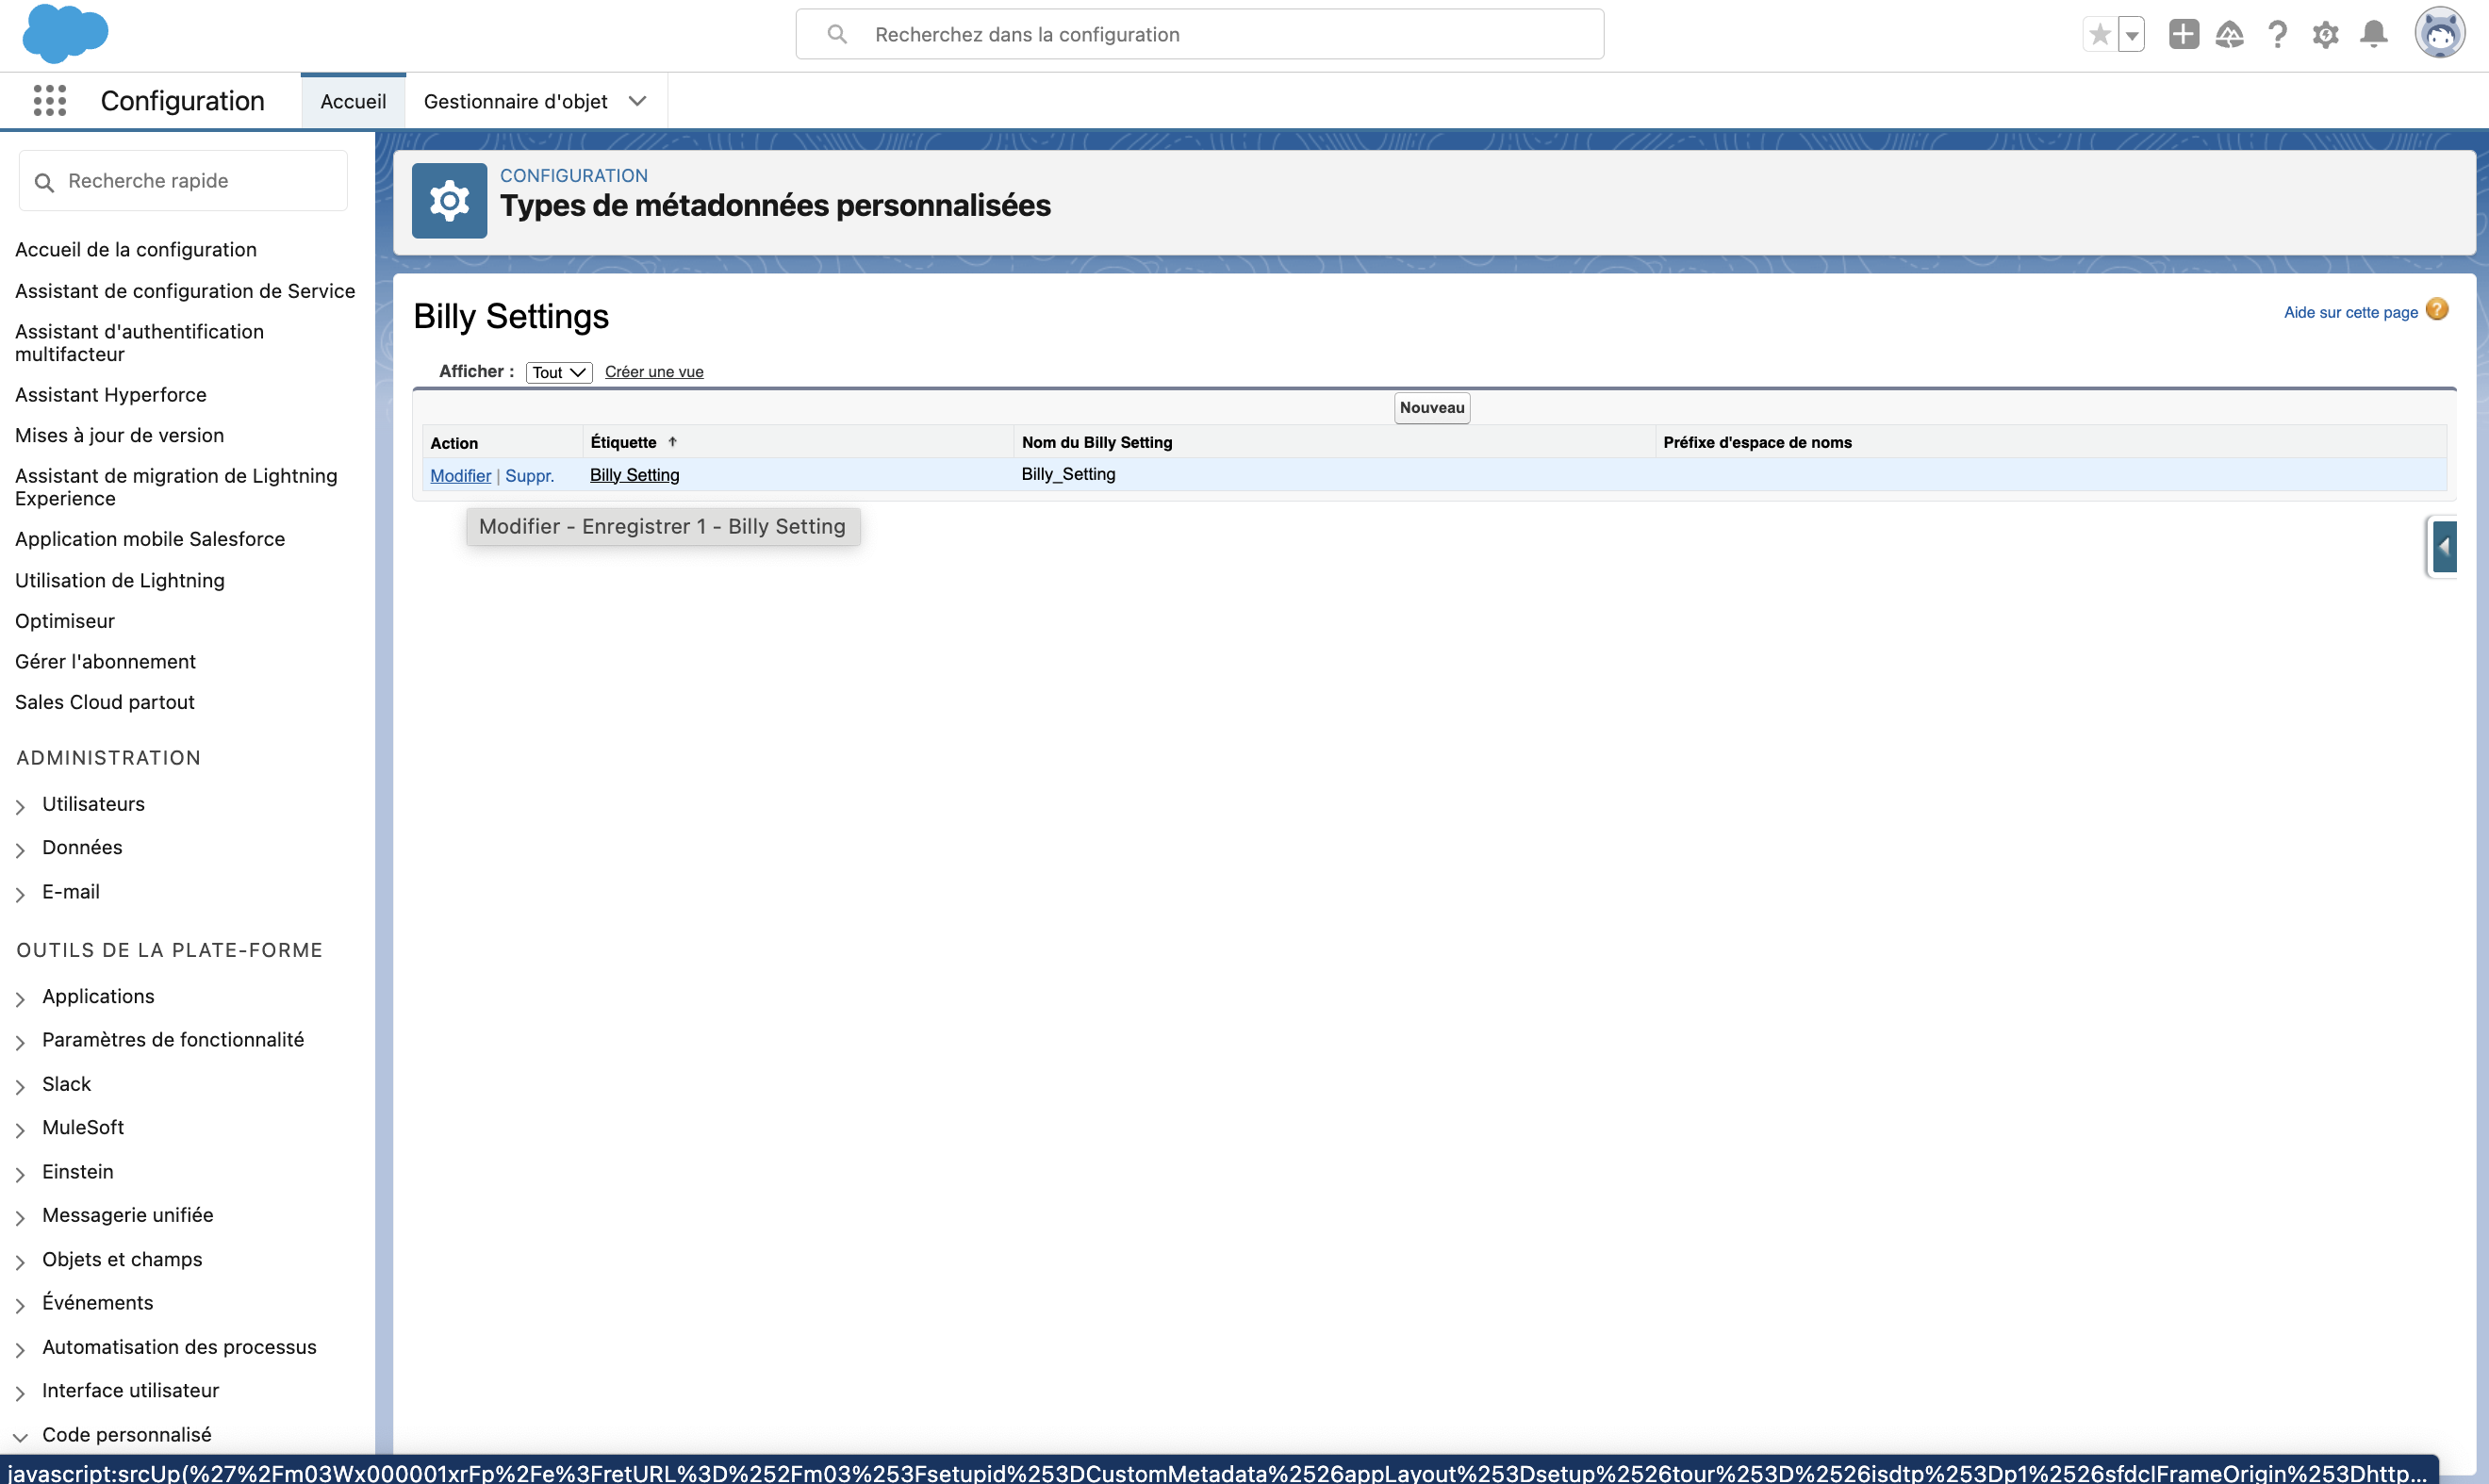The height and width of the screenshot is (1484, 2489).
Task: Click the Billy_Setting name cell
Action: [x=1068, y=474]
